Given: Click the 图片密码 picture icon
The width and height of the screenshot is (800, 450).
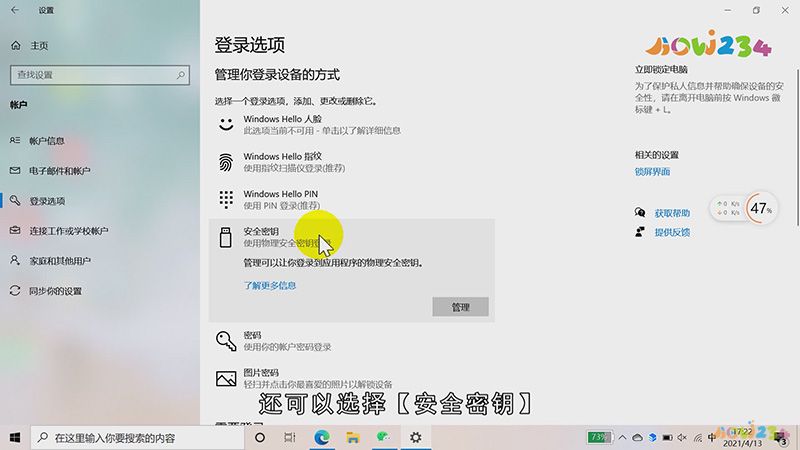Looking at the screenshot, I should pos(226,379).
